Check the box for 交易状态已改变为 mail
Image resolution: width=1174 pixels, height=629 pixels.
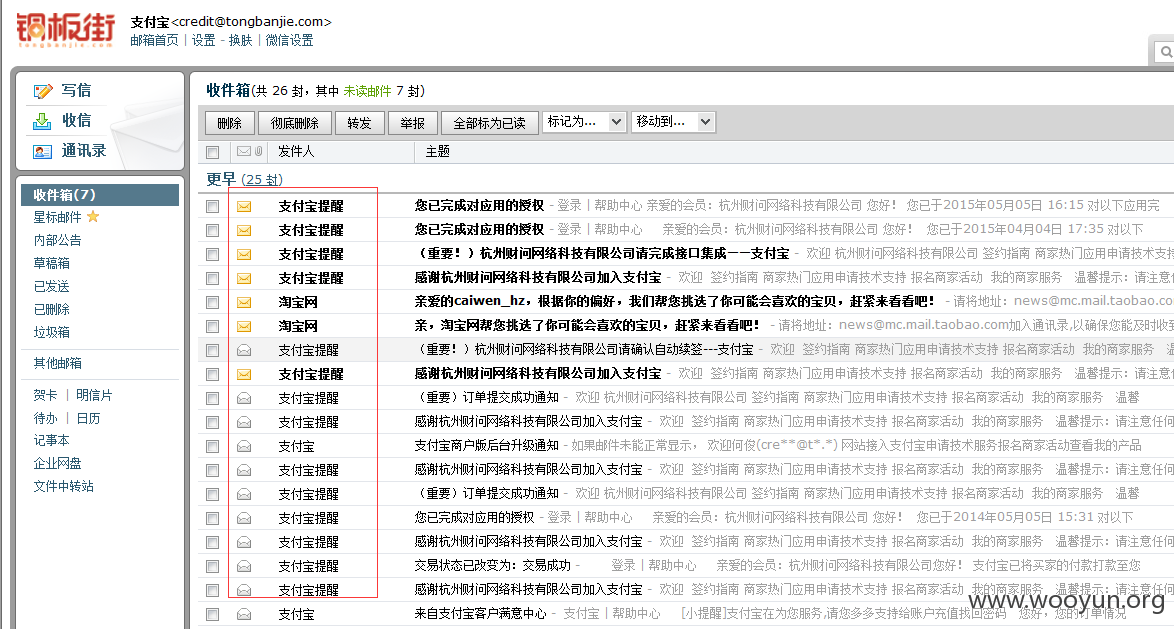(x=213, y=566)
